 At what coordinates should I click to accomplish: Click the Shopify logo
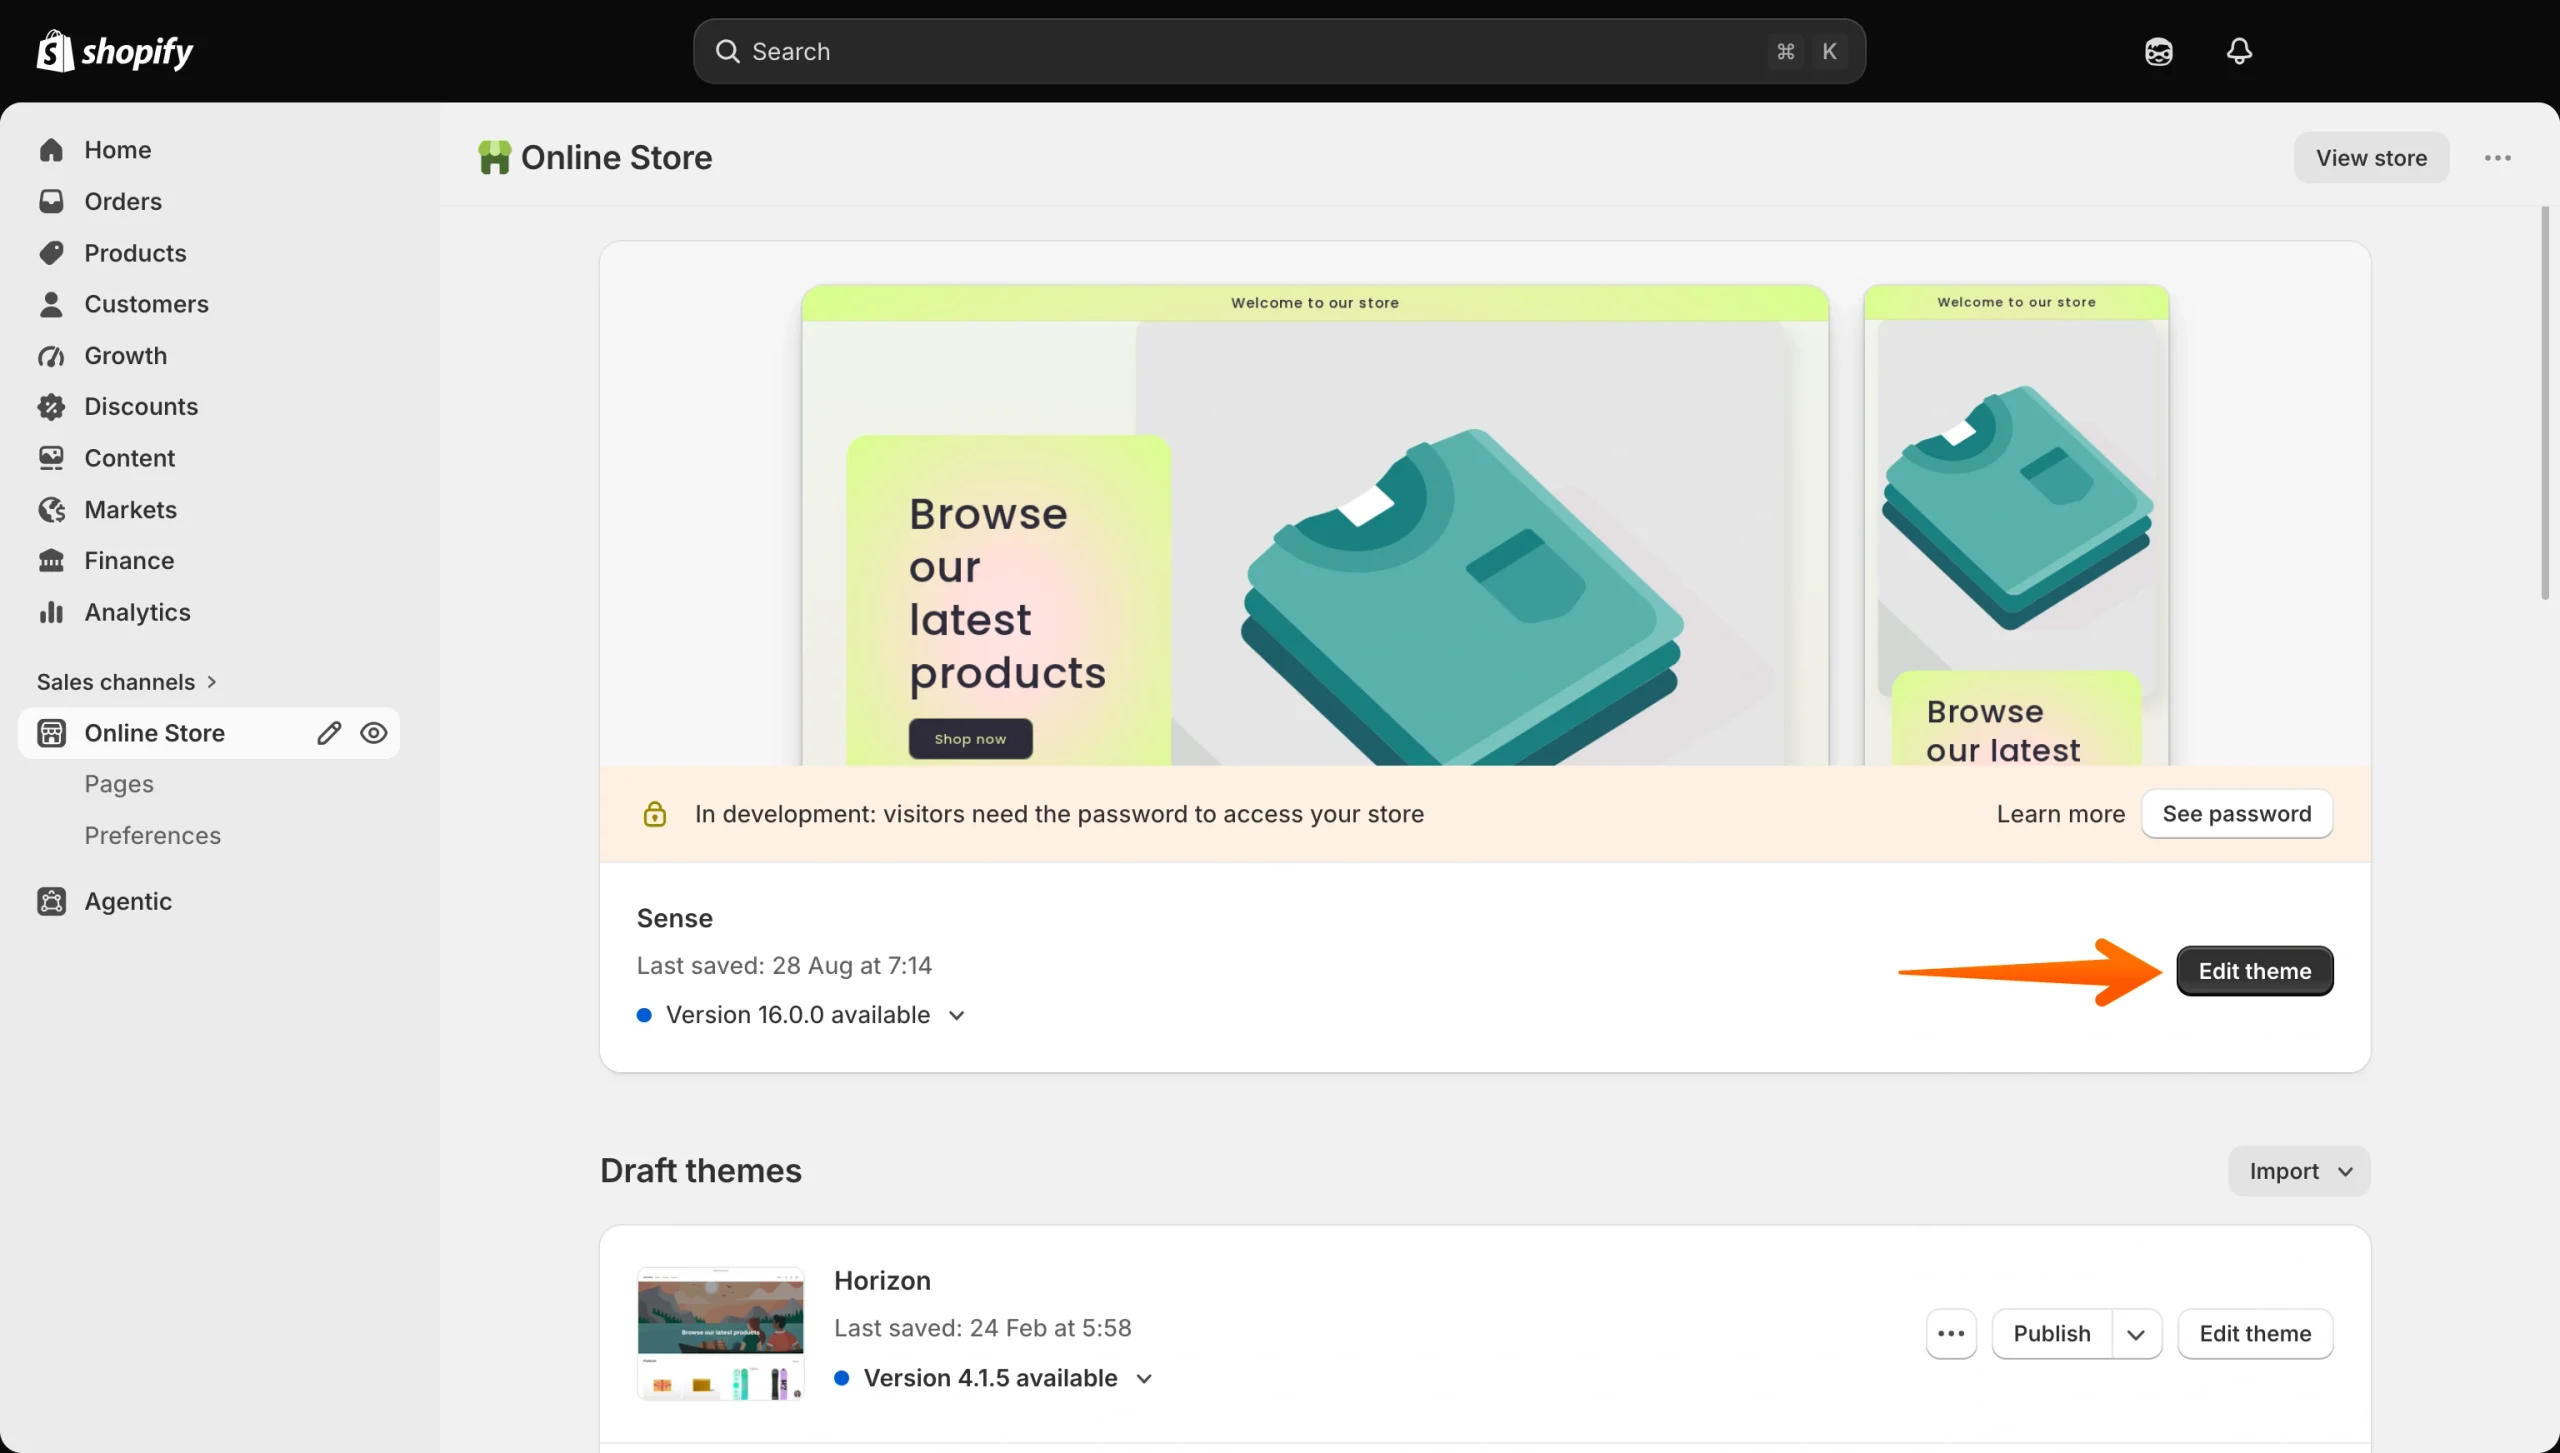[x=115, y=51]
